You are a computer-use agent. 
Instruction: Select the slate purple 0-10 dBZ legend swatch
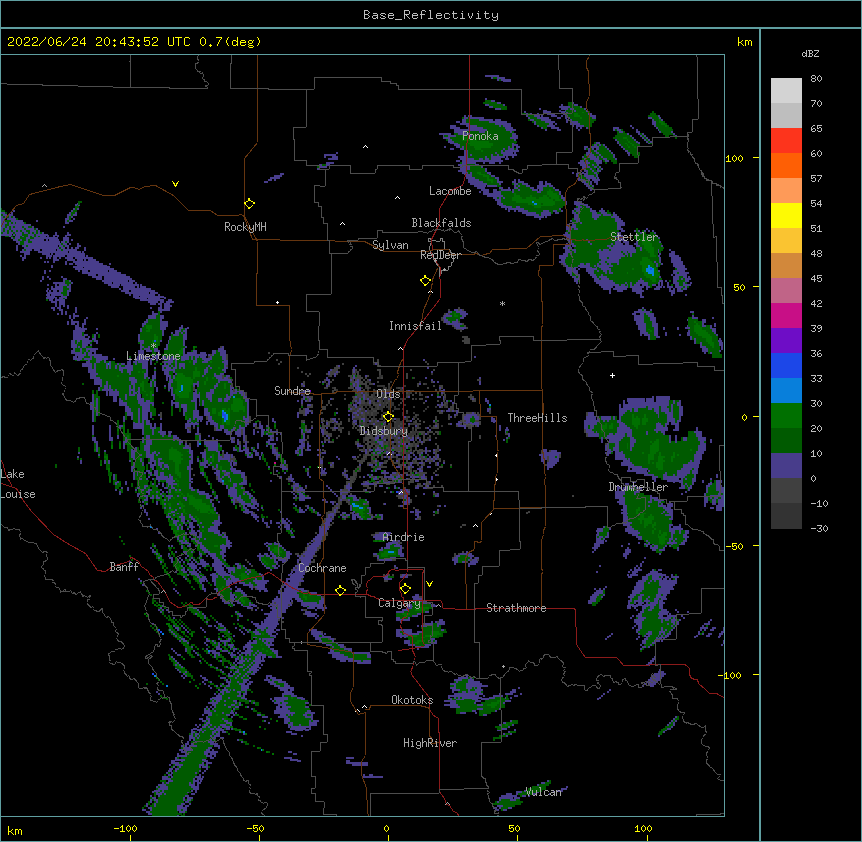coord(786,466)
